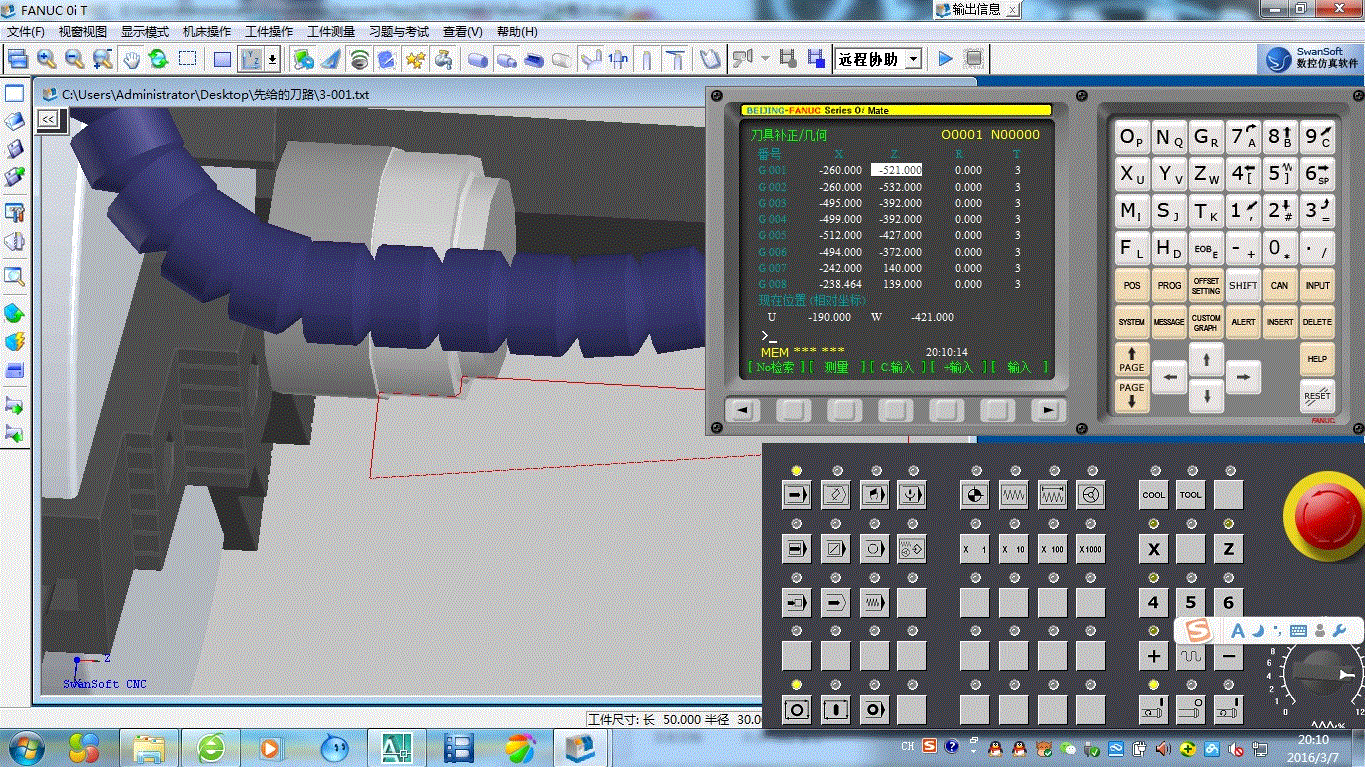Screen dimensions: 1365x767
Task: Click the green rotate view toolbar icon
Action: 158,59
